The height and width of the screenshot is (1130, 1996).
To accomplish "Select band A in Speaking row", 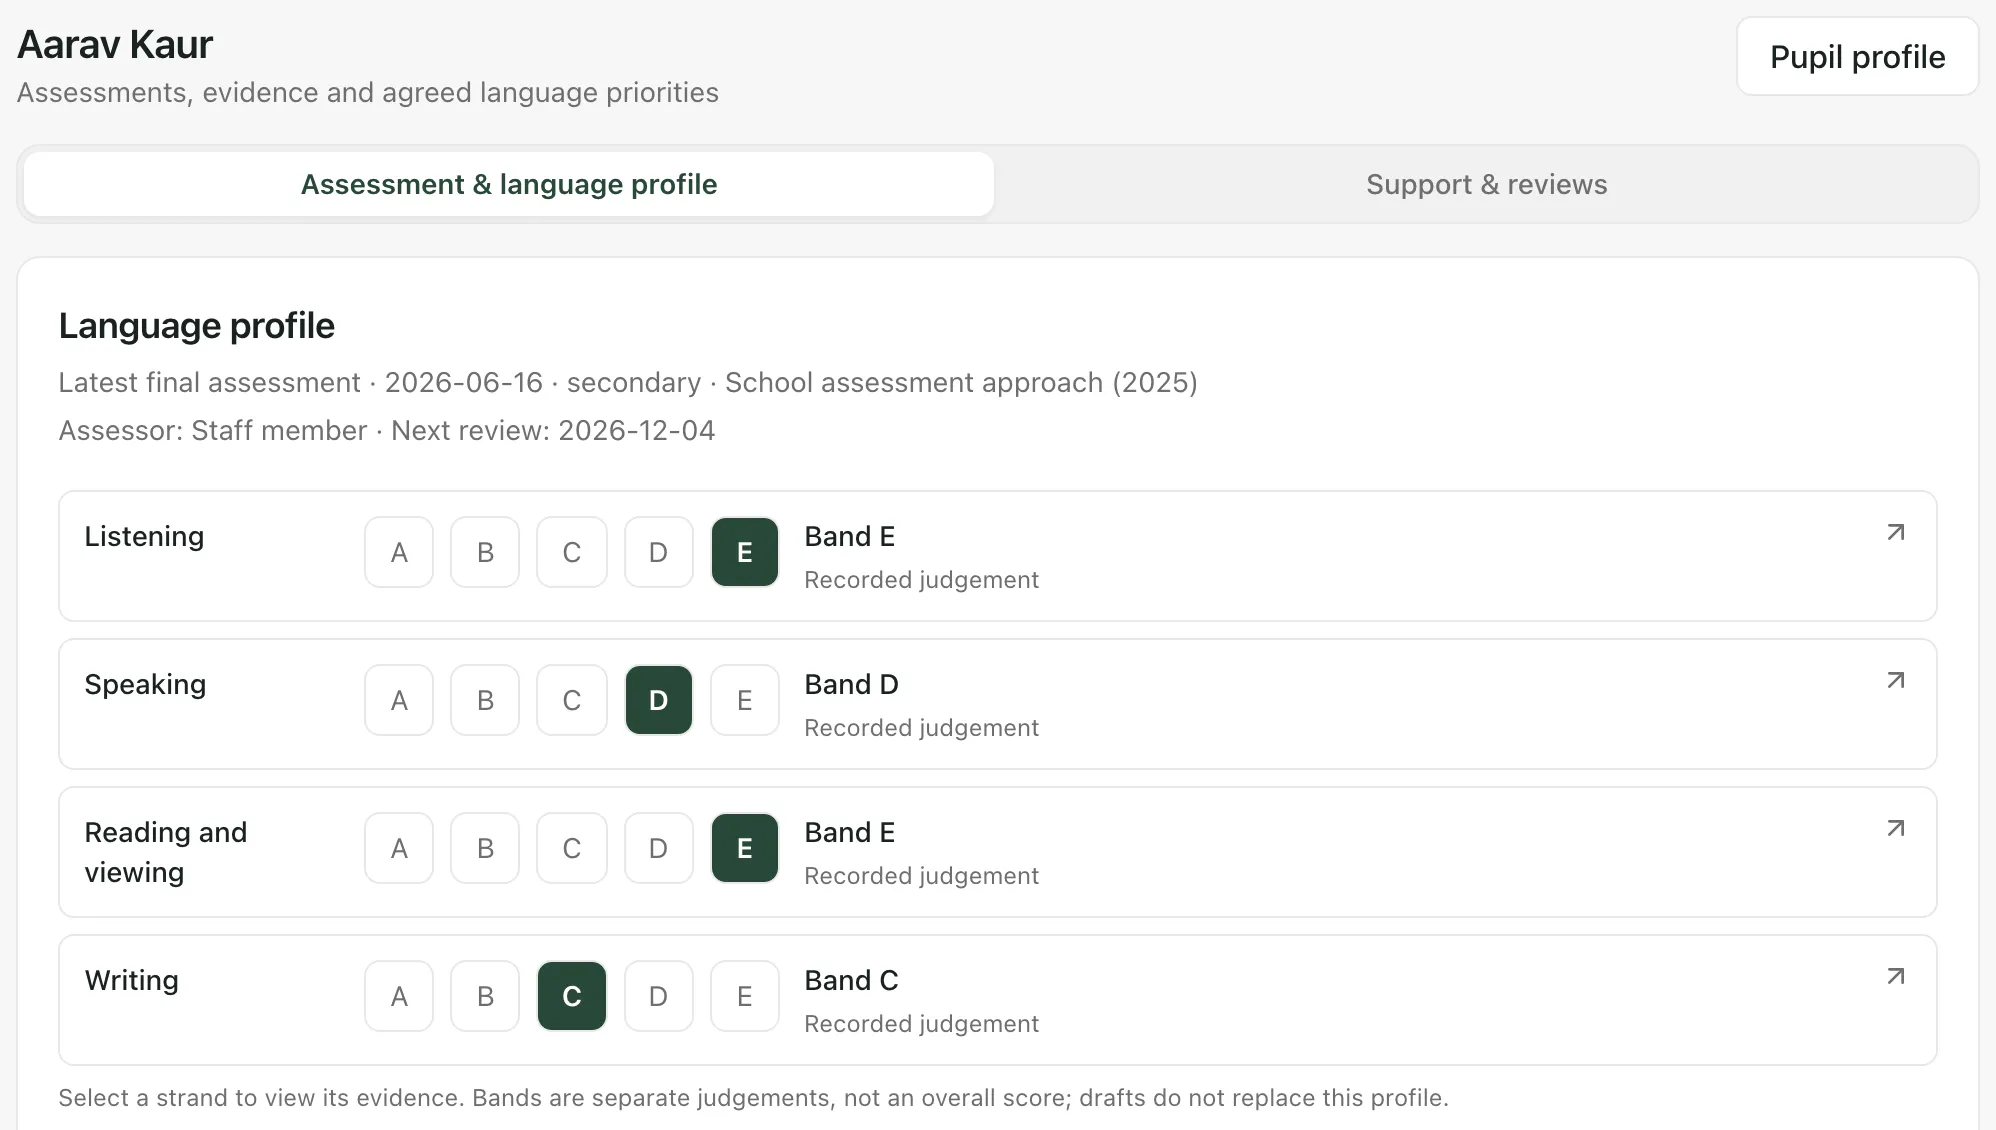I will point(399,700).
